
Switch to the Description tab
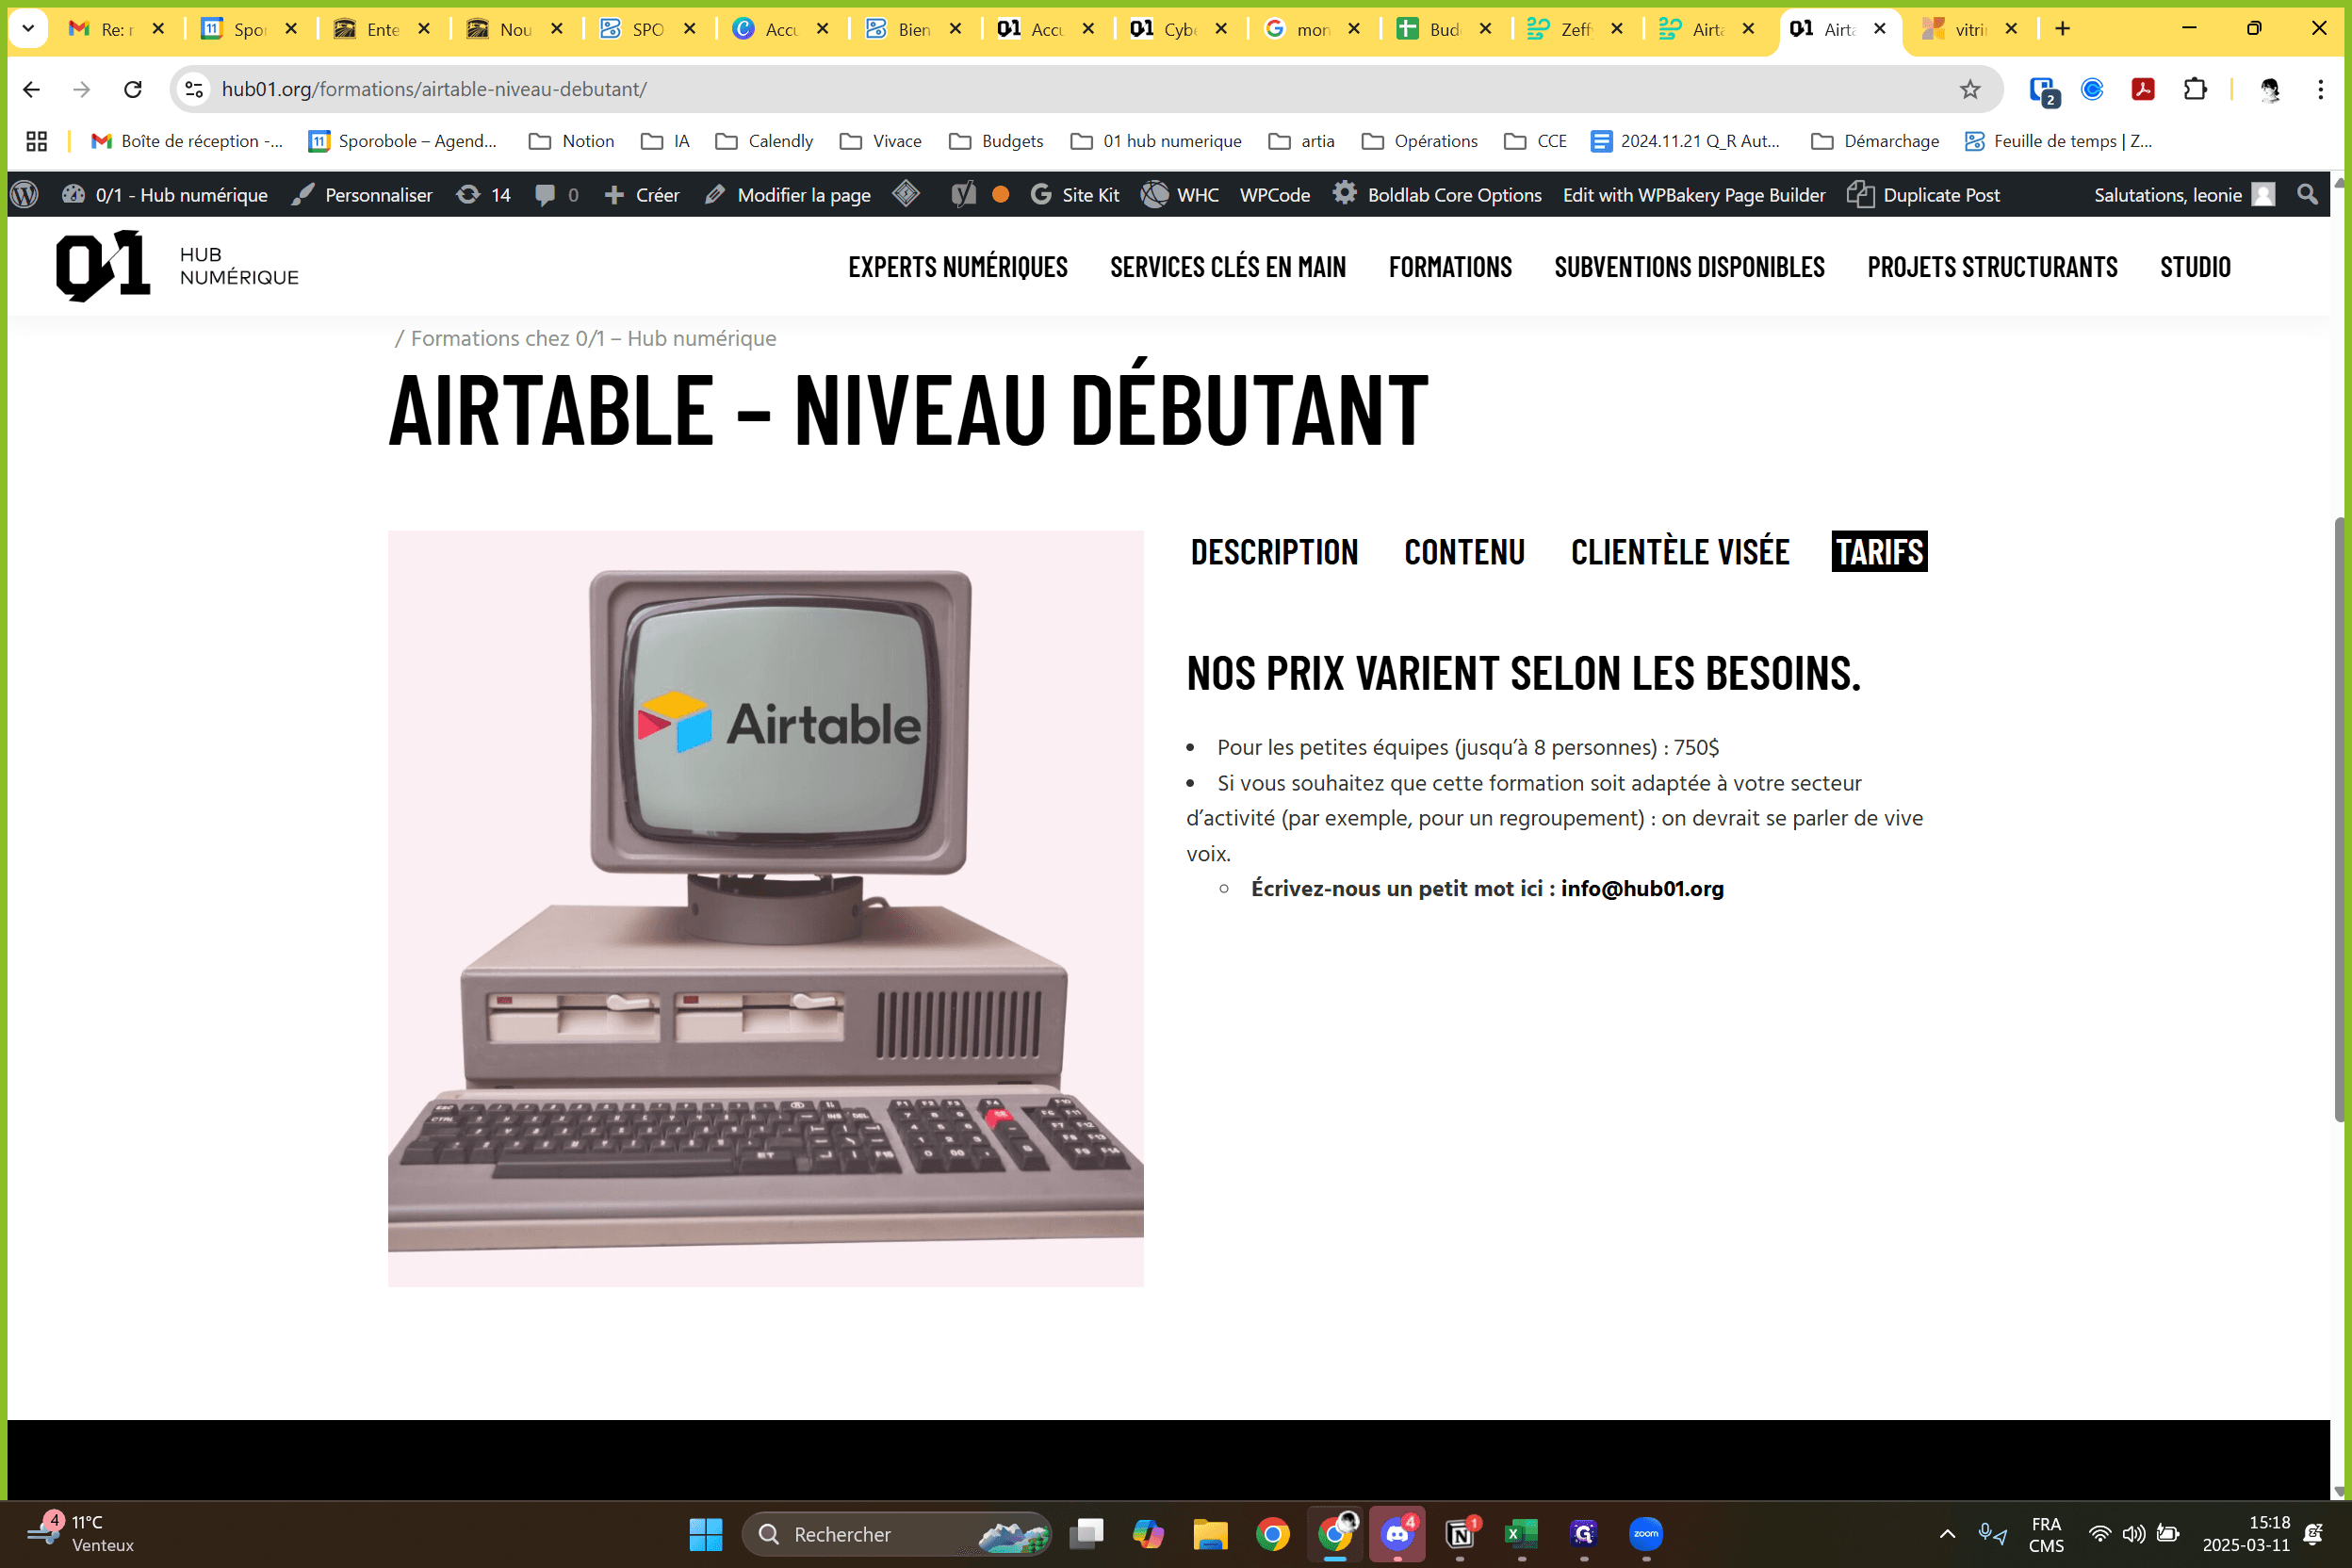point(1274,551)
